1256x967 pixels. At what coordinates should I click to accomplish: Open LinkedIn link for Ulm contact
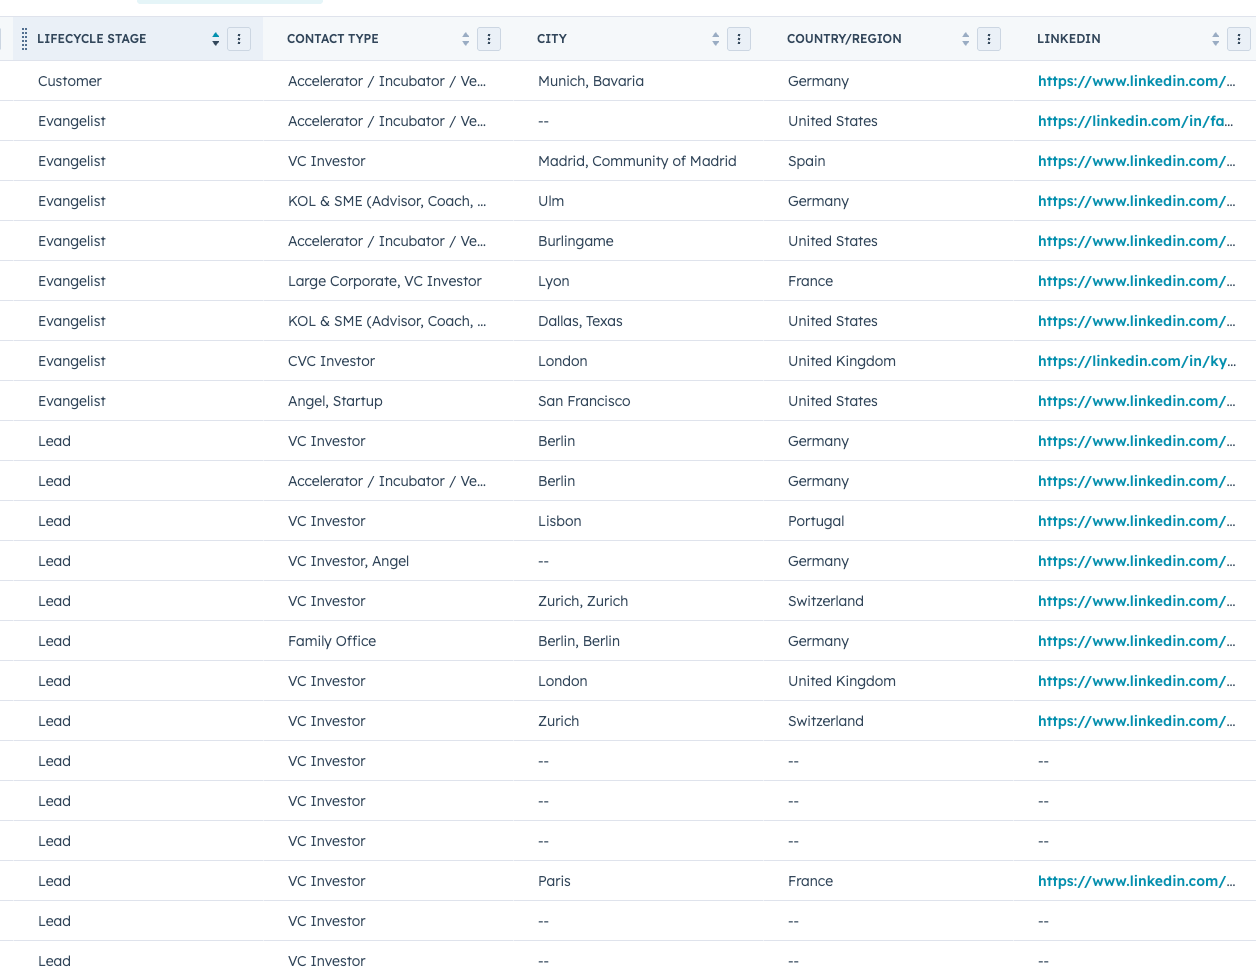1137,201
